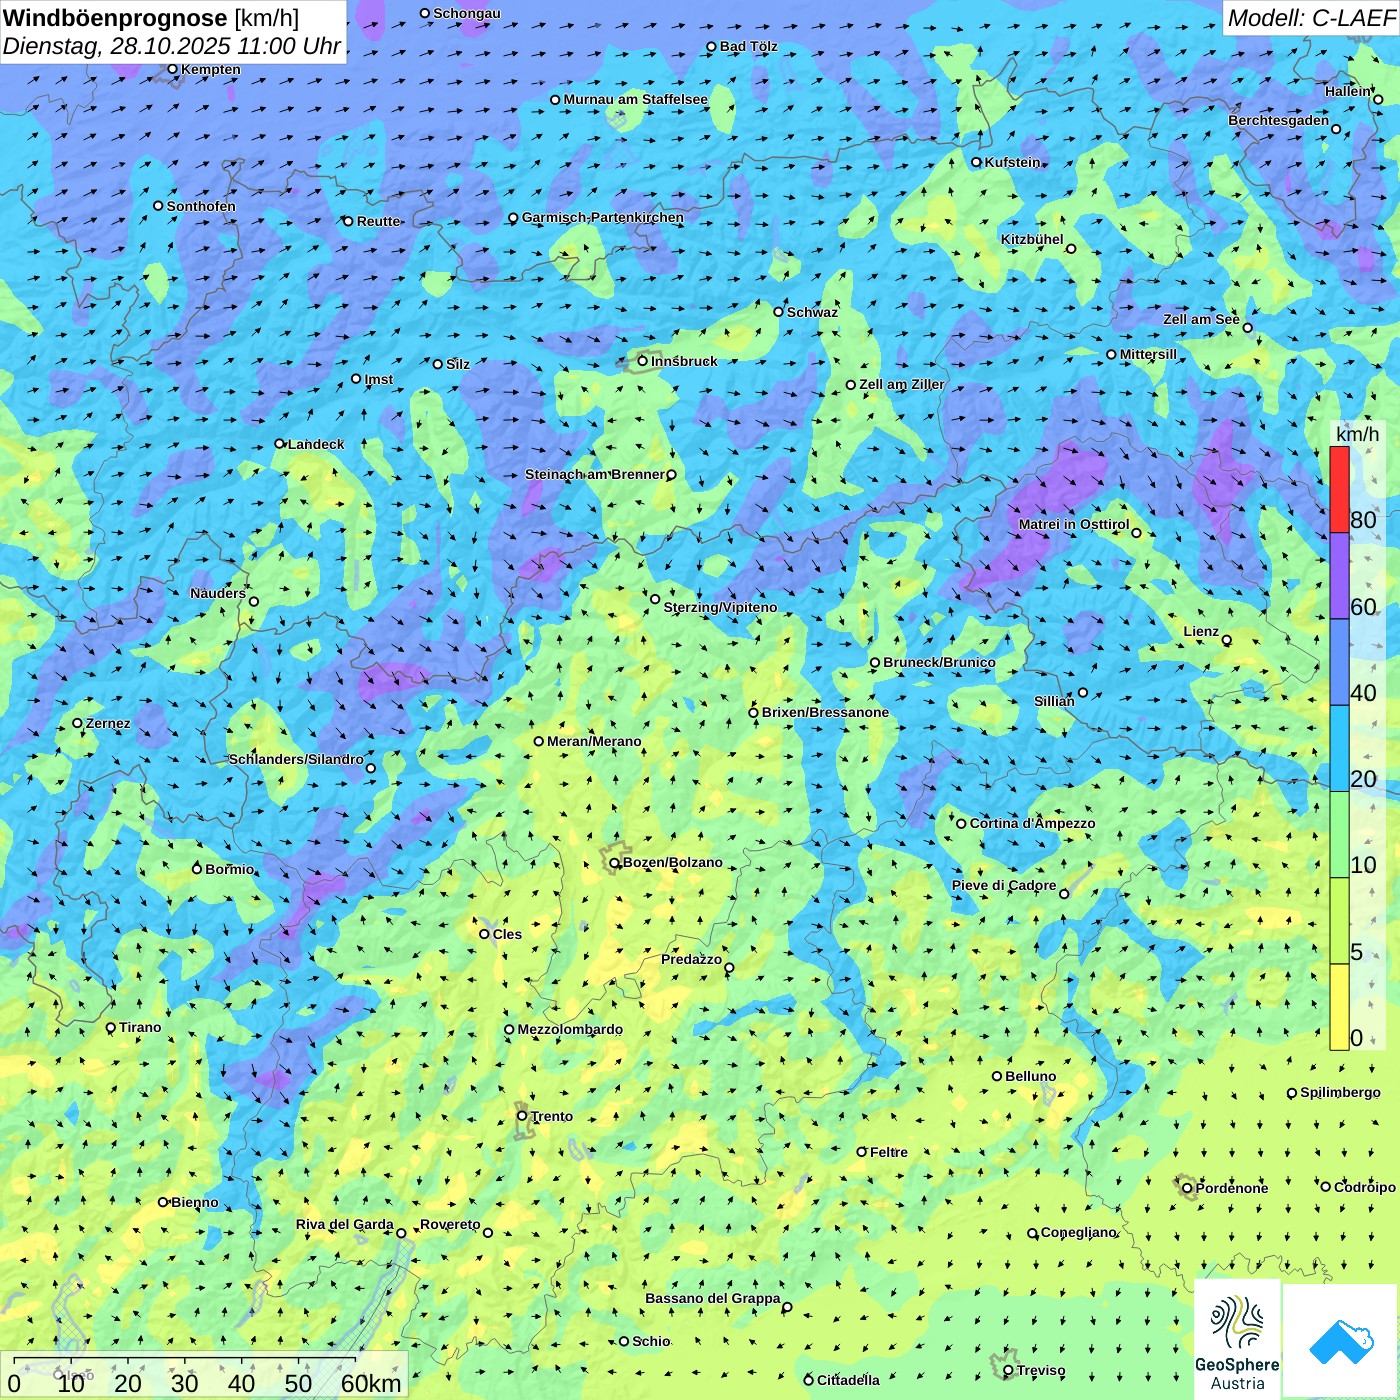Click the Zernez city label

coord(108,723)
